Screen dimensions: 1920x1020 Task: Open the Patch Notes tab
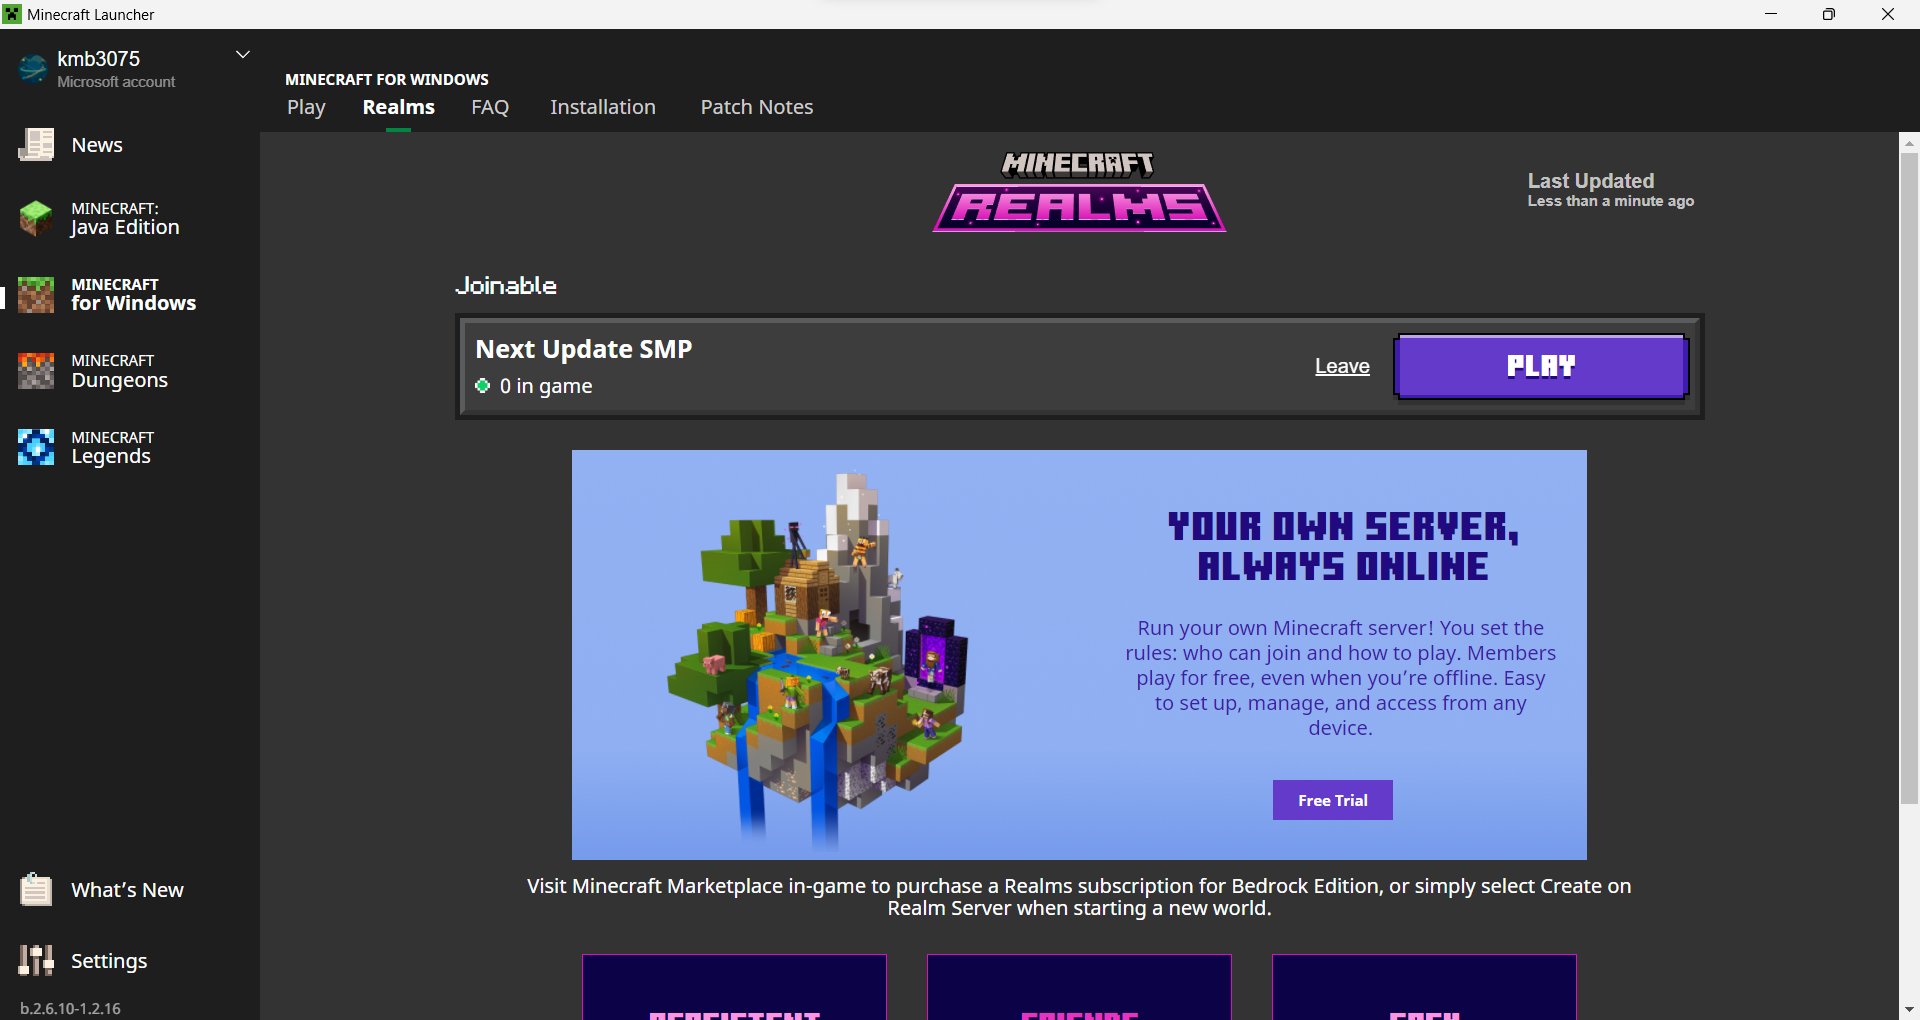(757, 107)
